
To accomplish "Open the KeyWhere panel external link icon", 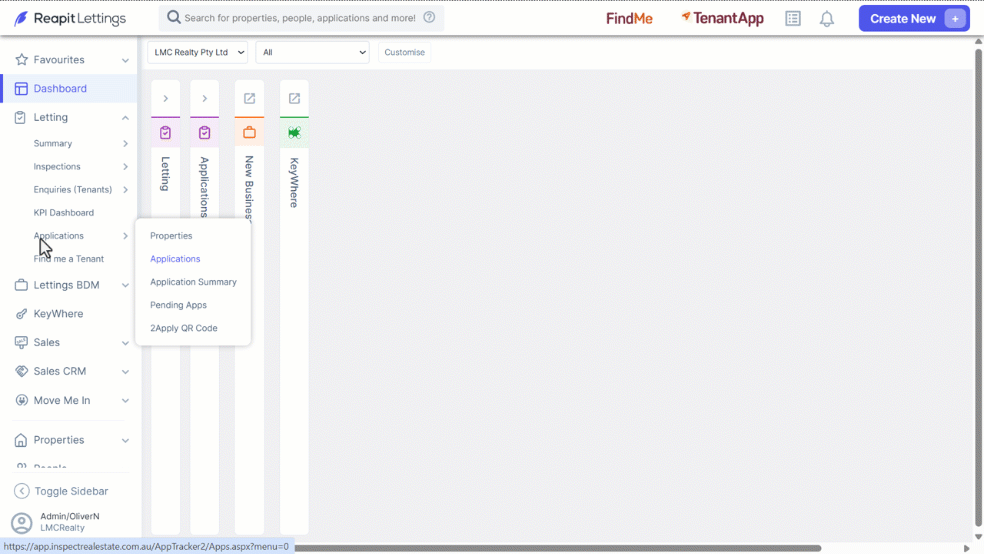I will click(294, 99).
